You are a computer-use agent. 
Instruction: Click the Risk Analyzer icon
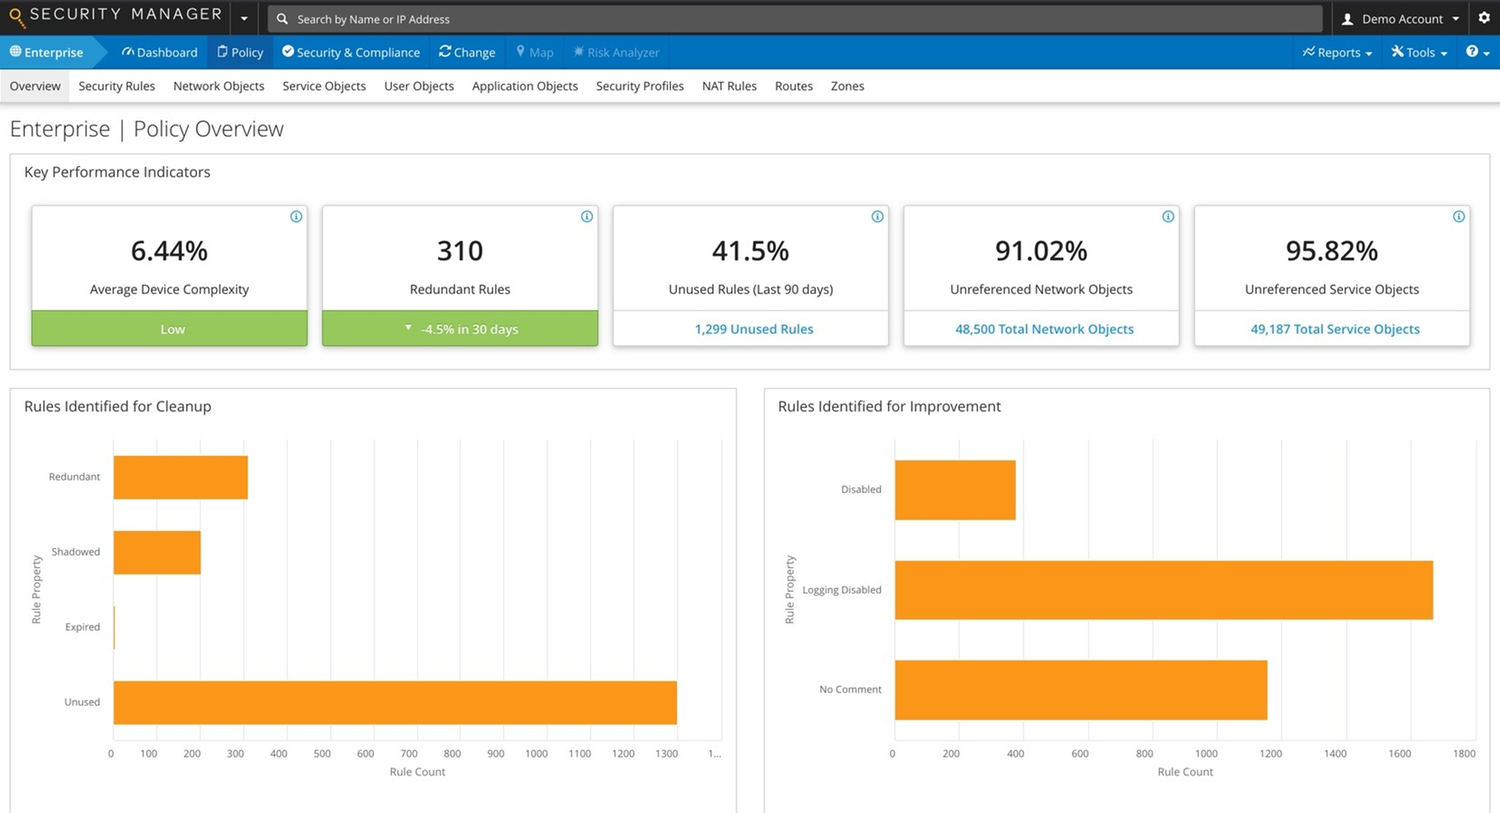pos(580,52)
